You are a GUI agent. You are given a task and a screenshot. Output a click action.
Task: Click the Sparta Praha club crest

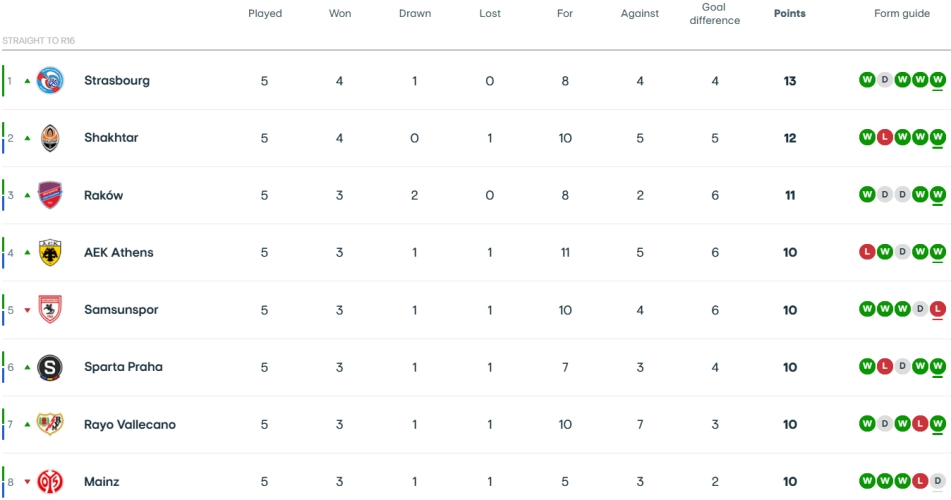(50, 367)
